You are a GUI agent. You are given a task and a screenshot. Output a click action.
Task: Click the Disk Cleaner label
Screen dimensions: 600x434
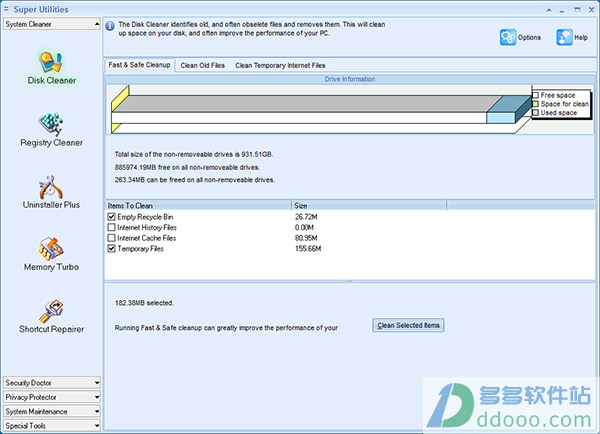coord(52,80)
